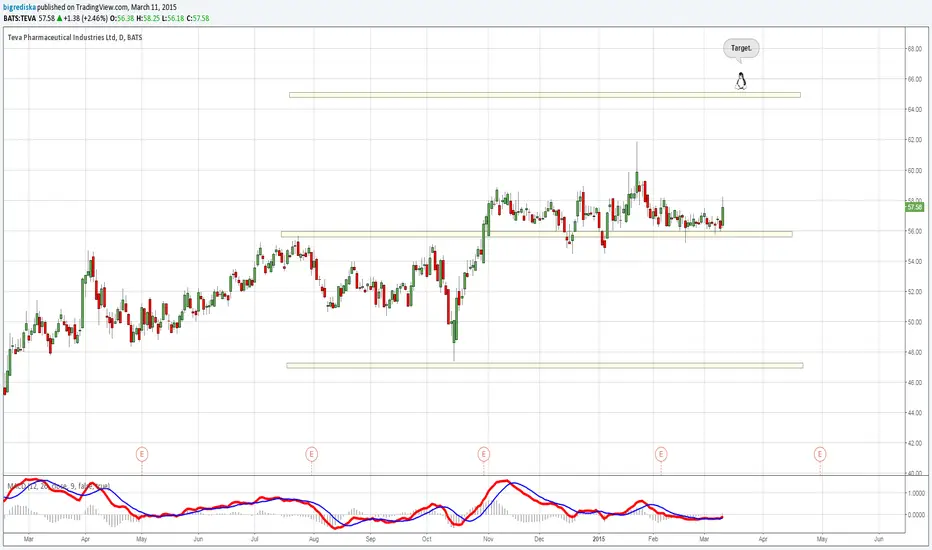932x550 pixels.
Task: Click the earnings E marker above the Feb label
Action: pos(661,454)
